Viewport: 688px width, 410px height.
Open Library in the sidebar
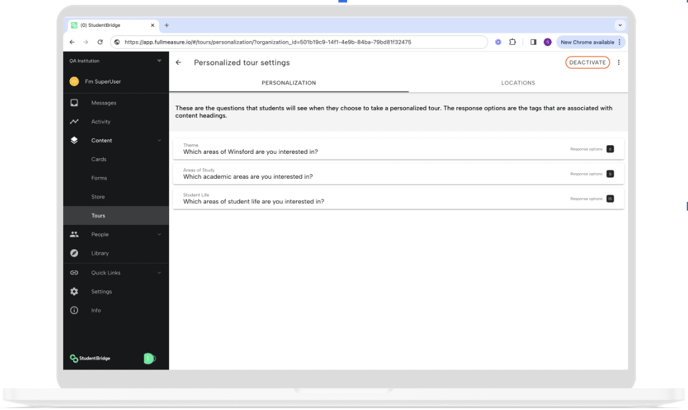tap(100, 253)
